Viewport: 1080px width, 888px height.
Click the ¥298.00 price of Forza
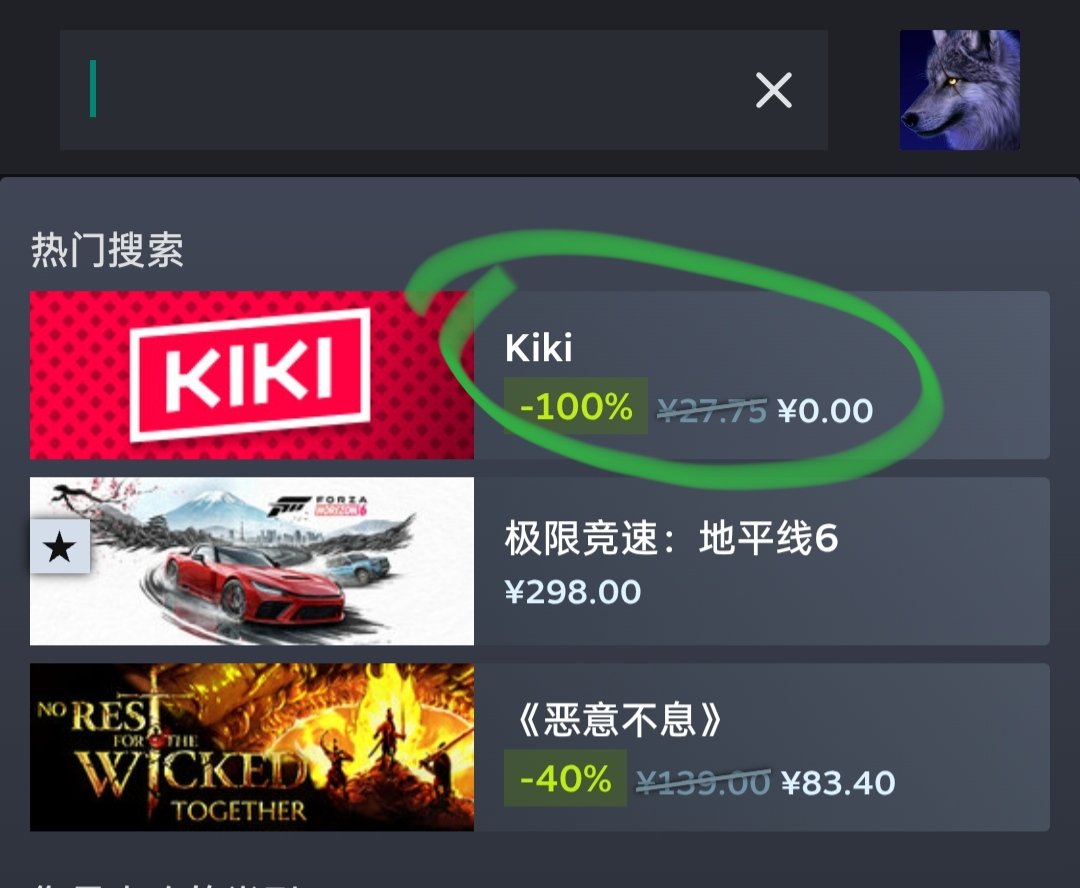tap(573, 592)
